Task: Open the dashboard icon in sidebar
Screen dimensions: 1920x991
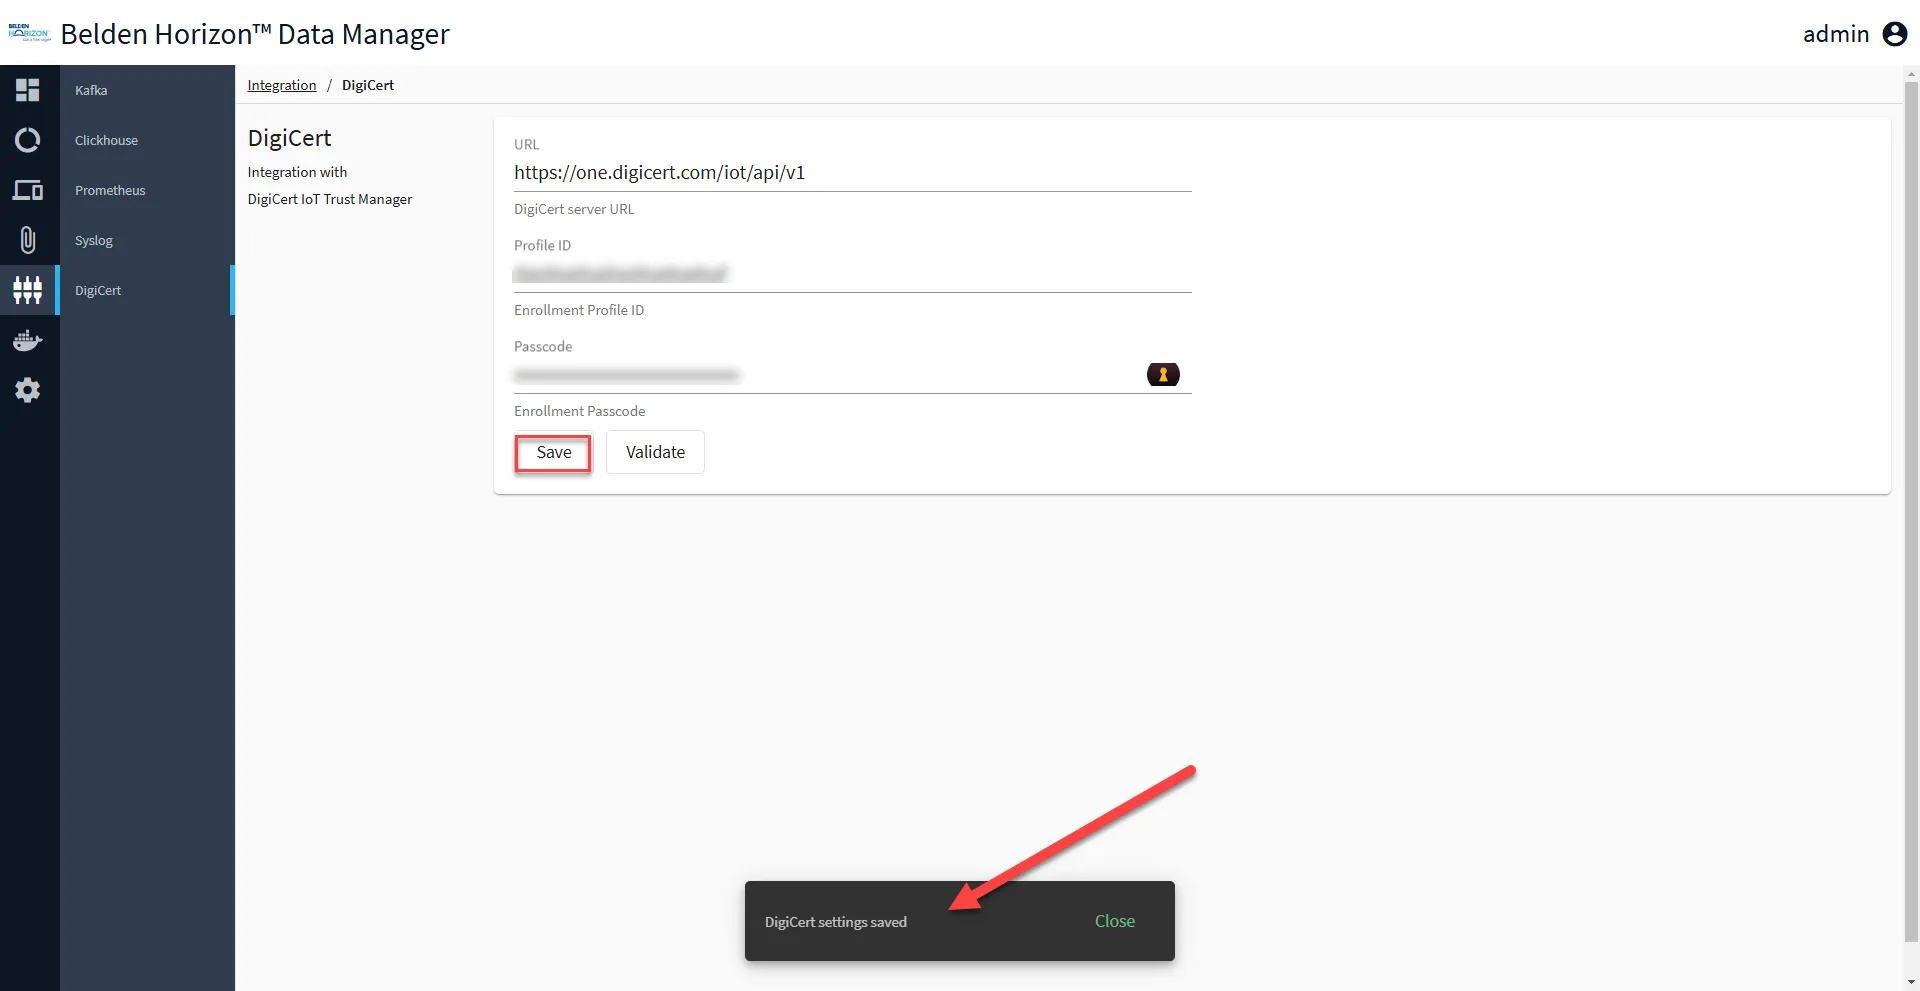Action: pyautogui.click(x=28, y=90)
